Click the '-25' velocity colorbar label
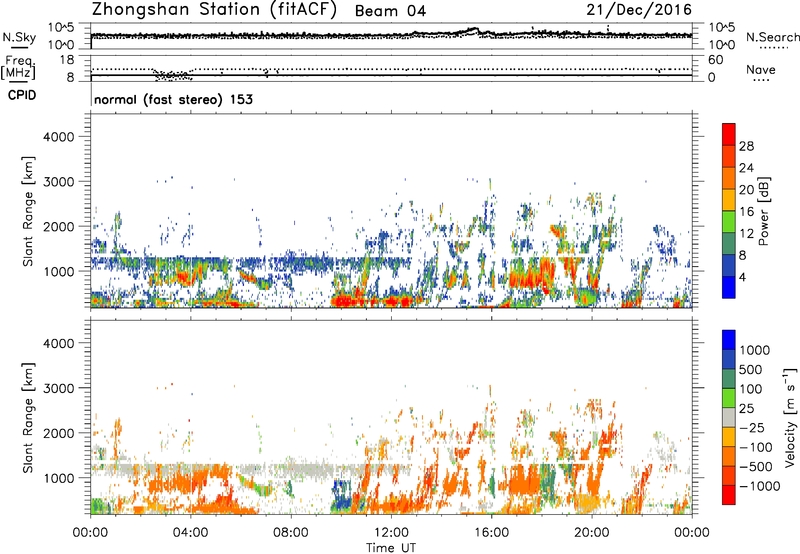 coord(753,427)
